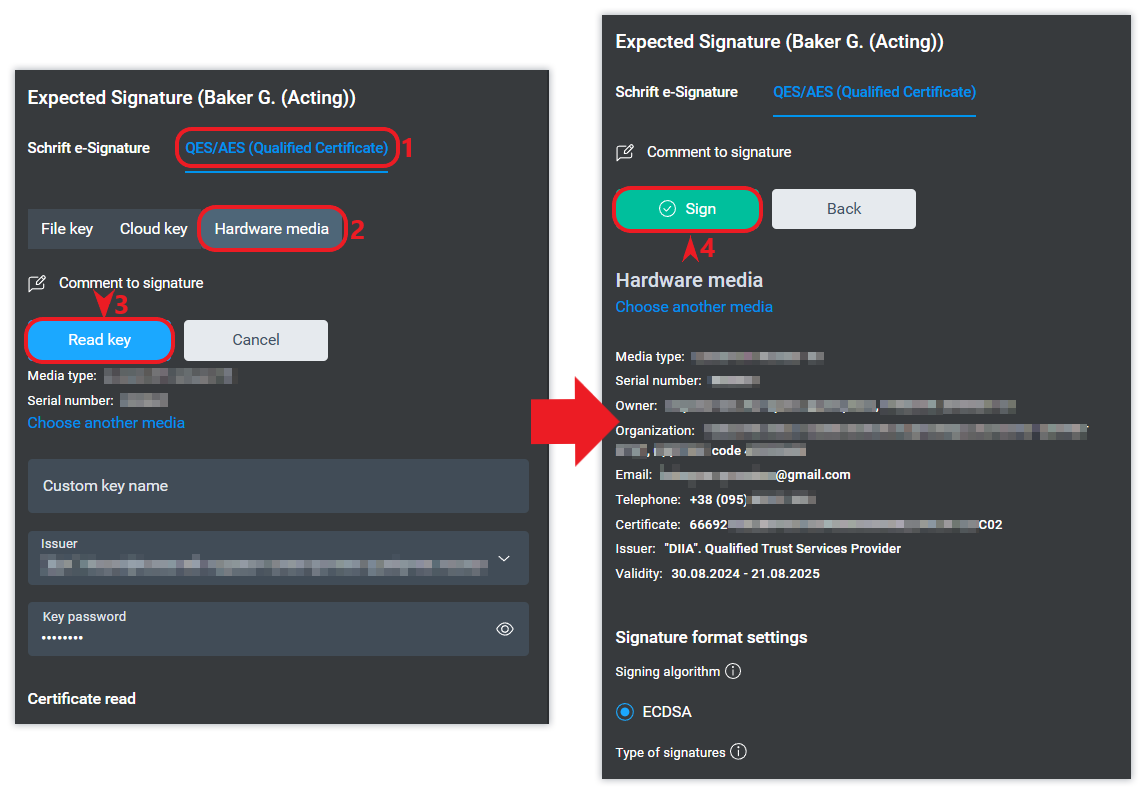Open QES/AES tab in the Read key panel
This screenshot has width=1146, height=794.
(x=286, y=148)
